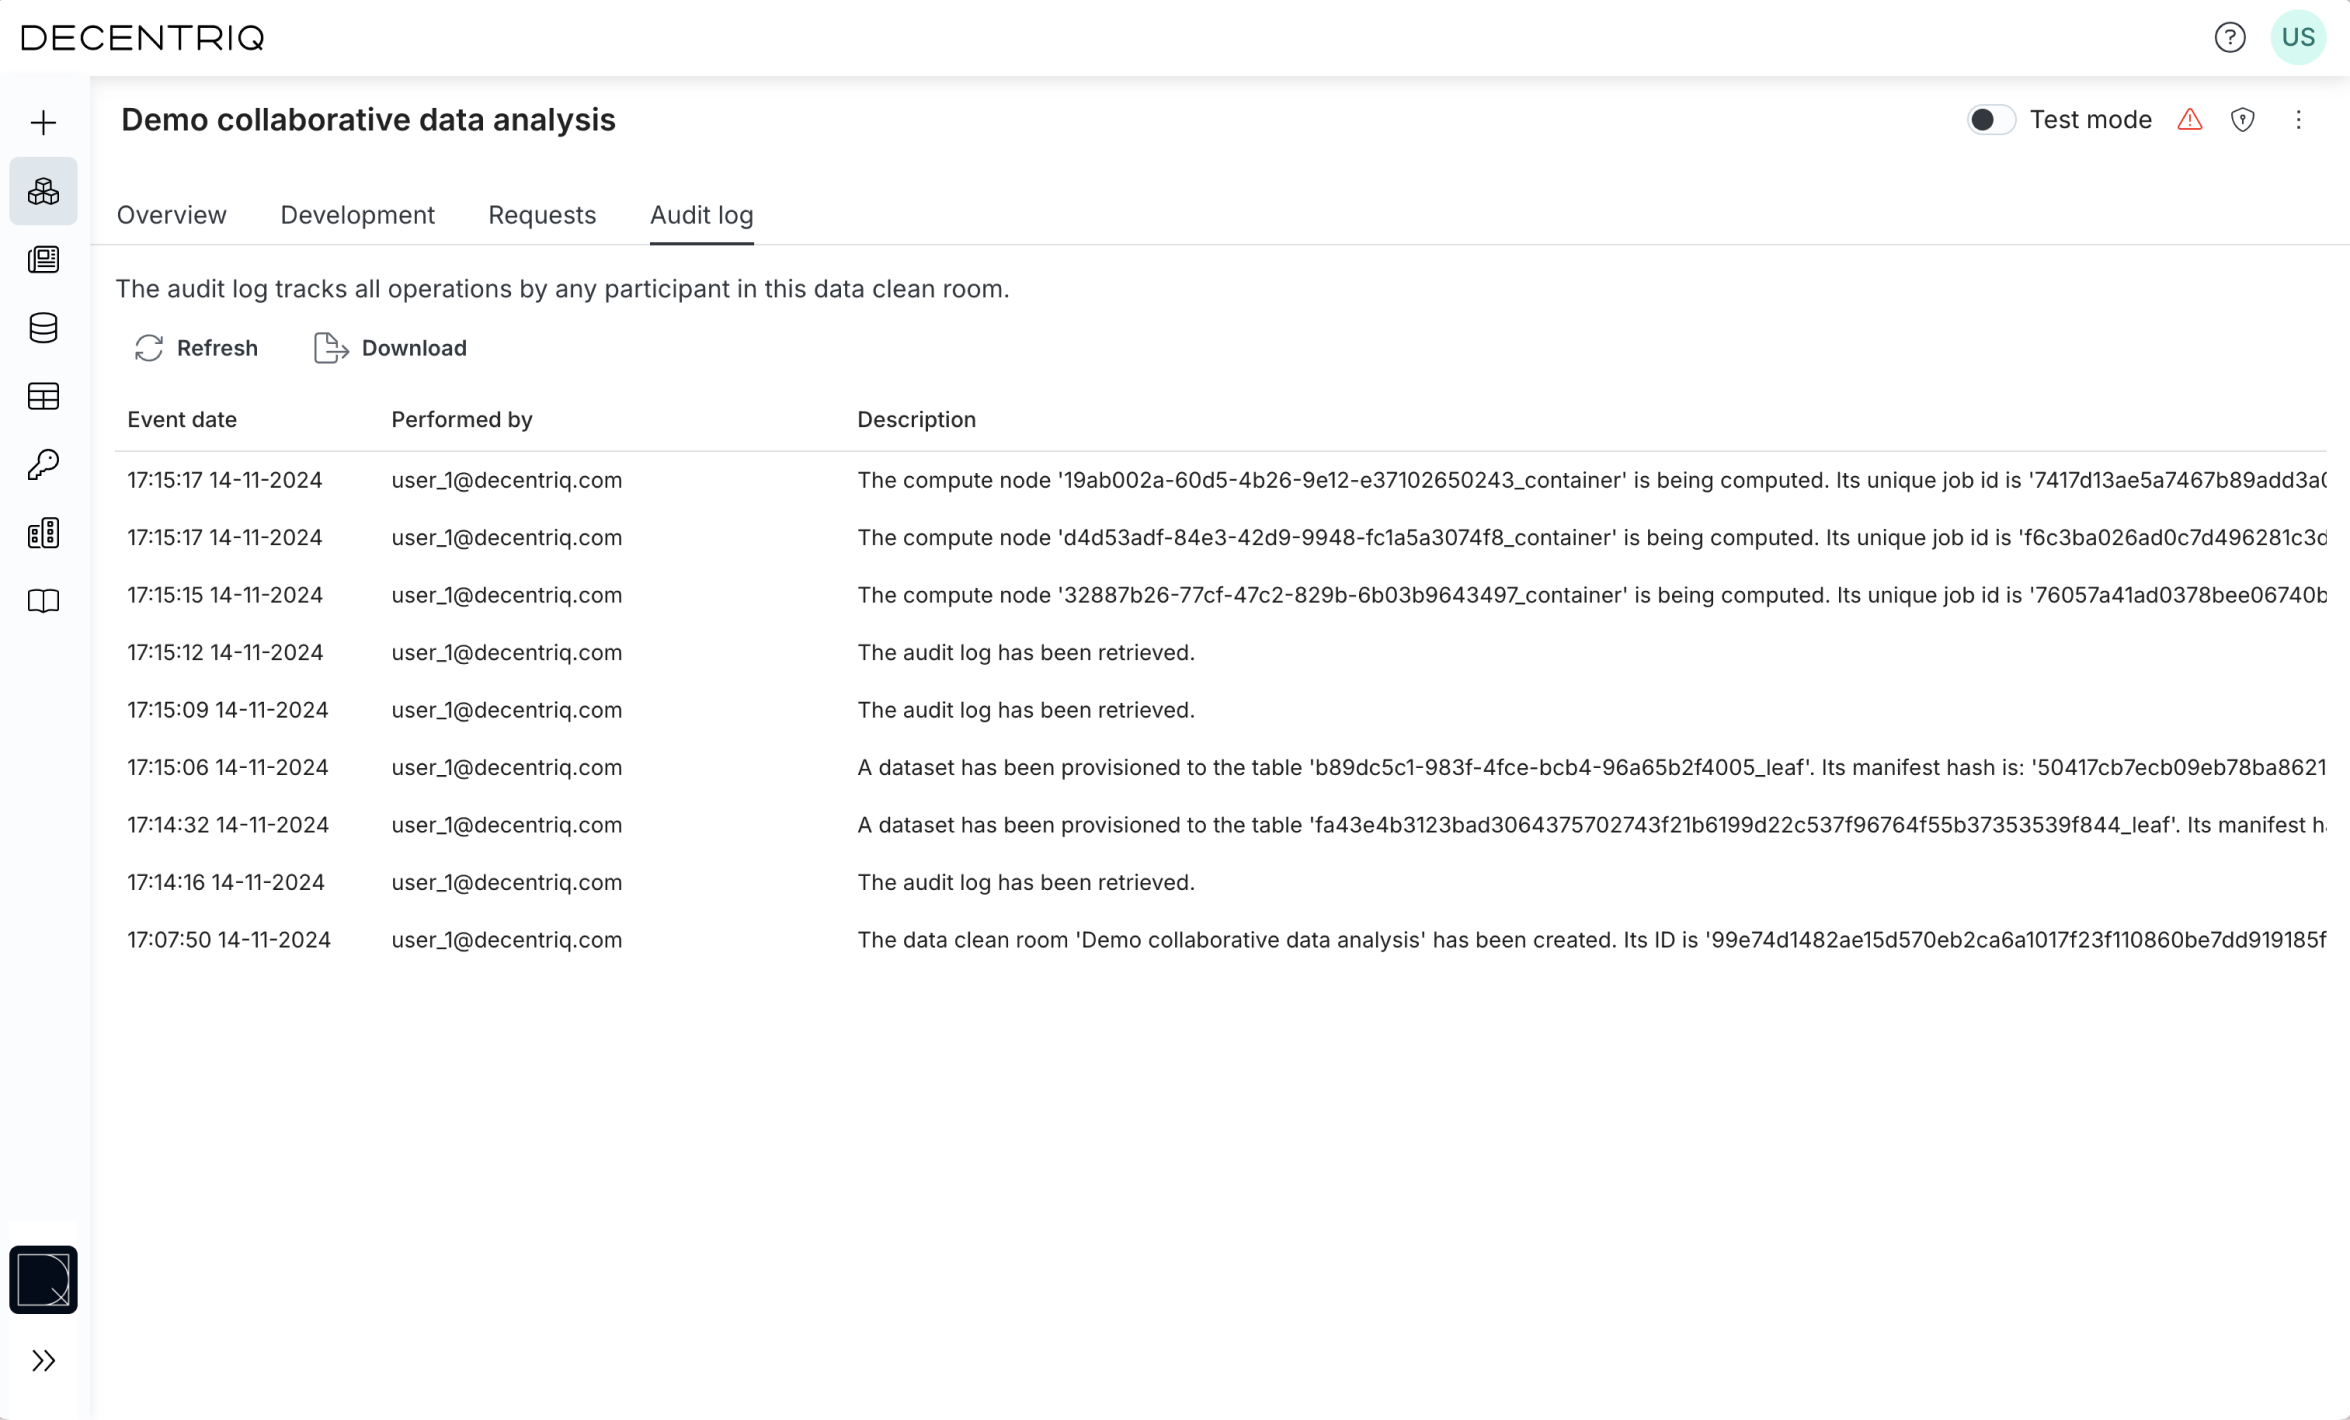The width and height of the screenshot is (2350, 1420).
Task: Open a new data clean room with plus icon
Action: pyautogui.click(x=43, y=122)
